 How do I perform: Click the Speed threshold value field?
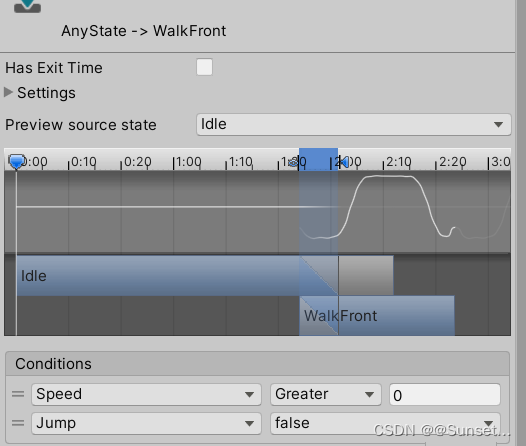(x=444, y=395)
